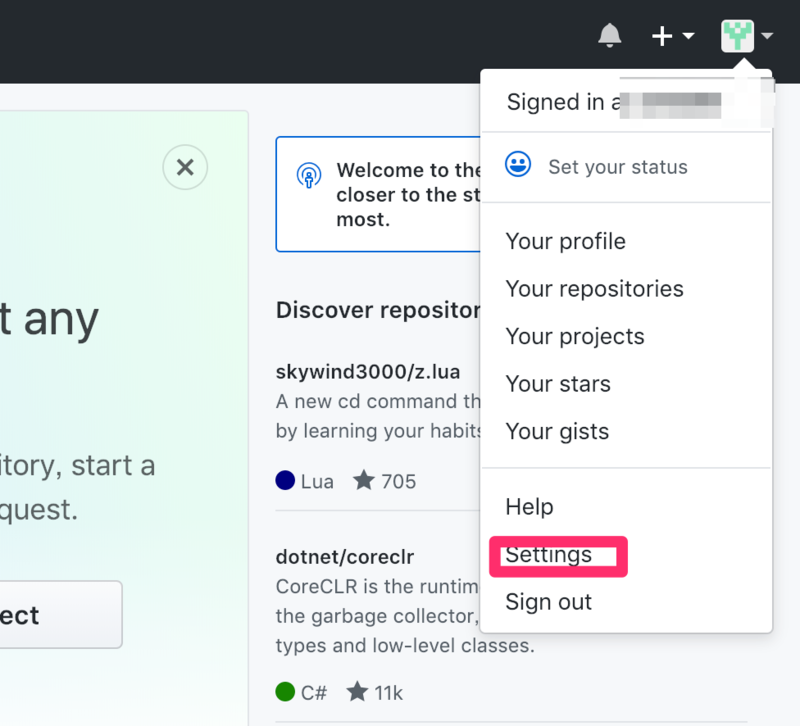This screenshot has height=726, width=800.
Task: Click the star icon beside 705
Action: coord(364,480)
